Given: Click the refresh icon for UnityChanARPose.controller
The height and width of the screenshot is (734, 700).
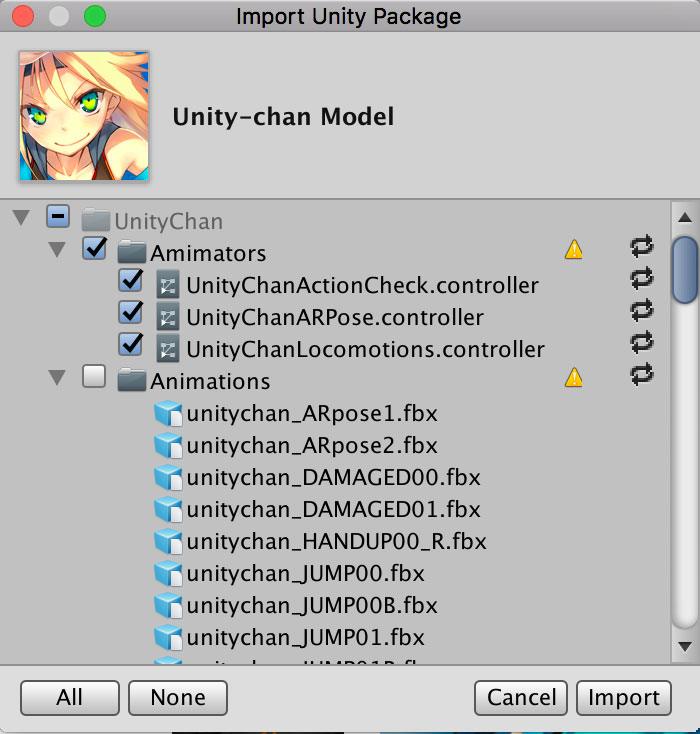Looking at the screenshot, I should (x=641, y=310).
